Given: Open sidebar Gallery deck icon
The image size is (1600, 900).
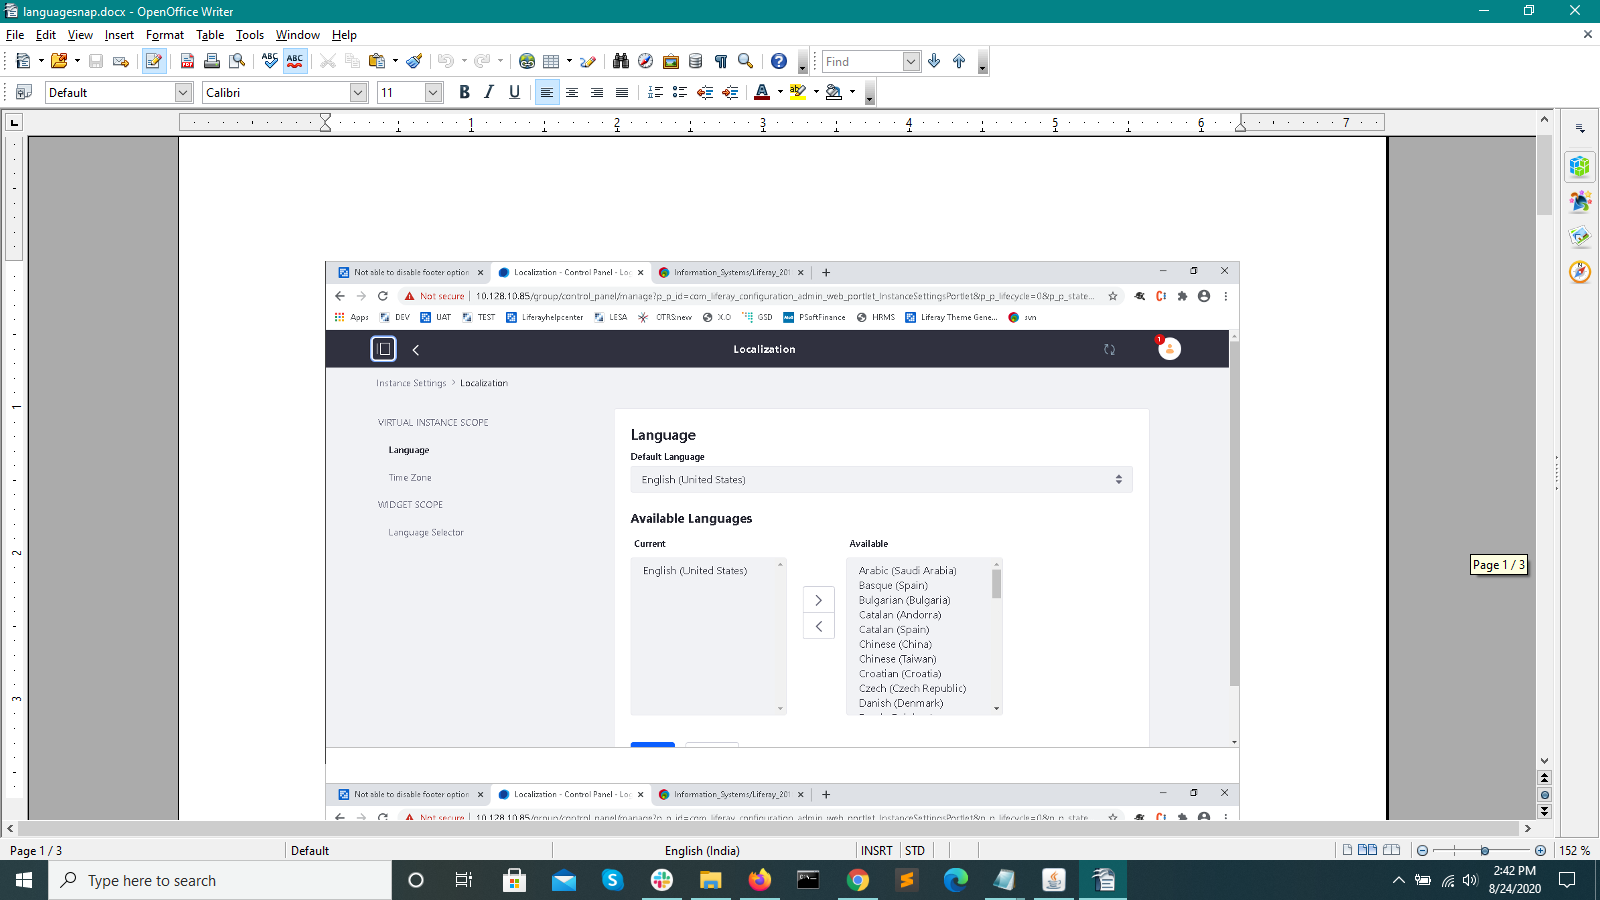Looking at the screenshot, I should point(1580,237).
